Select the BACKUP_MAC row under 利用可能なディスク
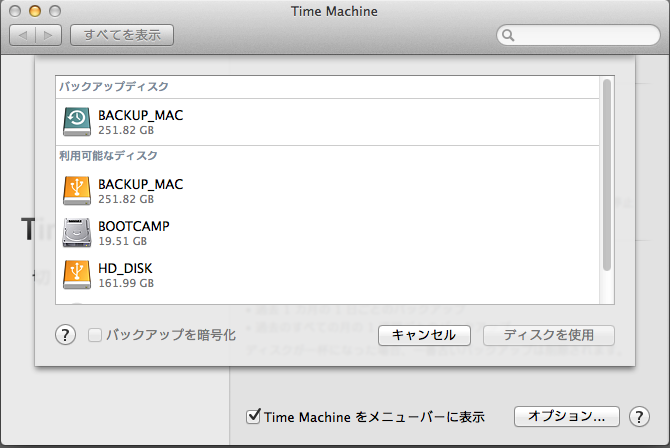Viewport: 670px width, 448px height. pos(327,191)
